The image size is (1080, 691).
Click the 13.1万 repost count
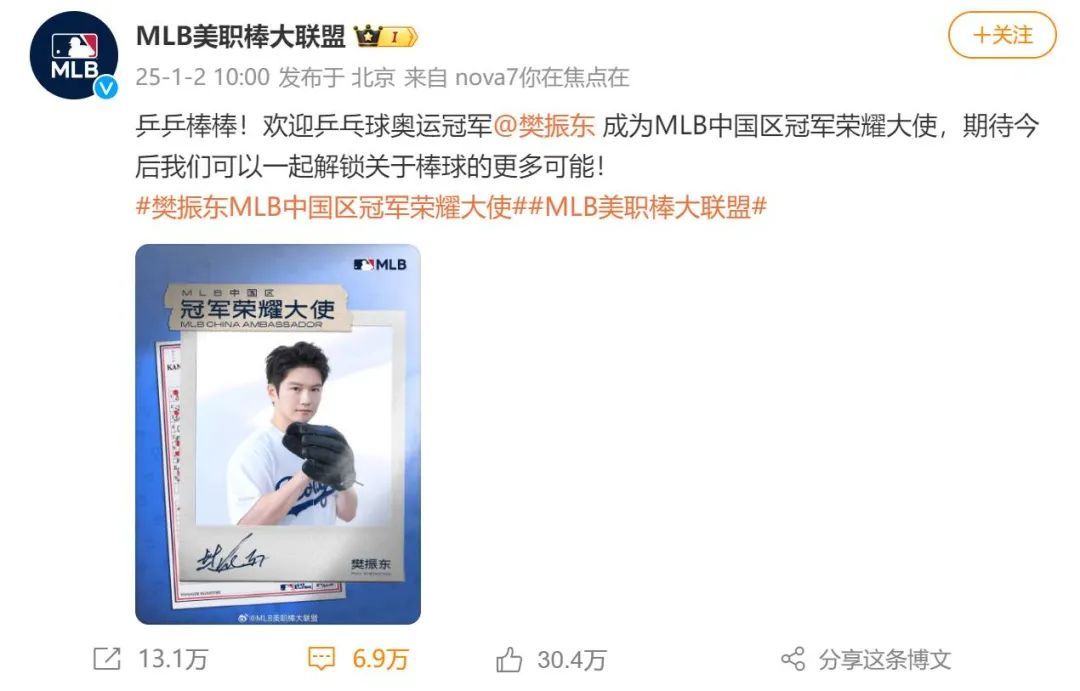pyautogui.click(x=173, y=659)
